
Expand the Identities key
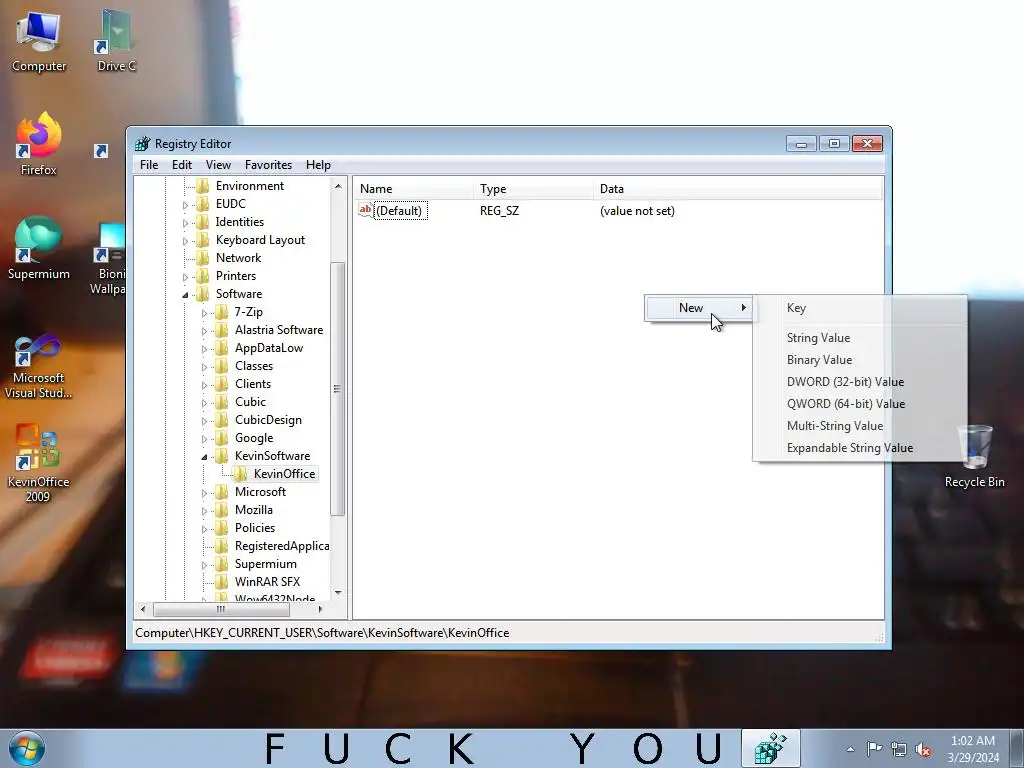[185, 223]
